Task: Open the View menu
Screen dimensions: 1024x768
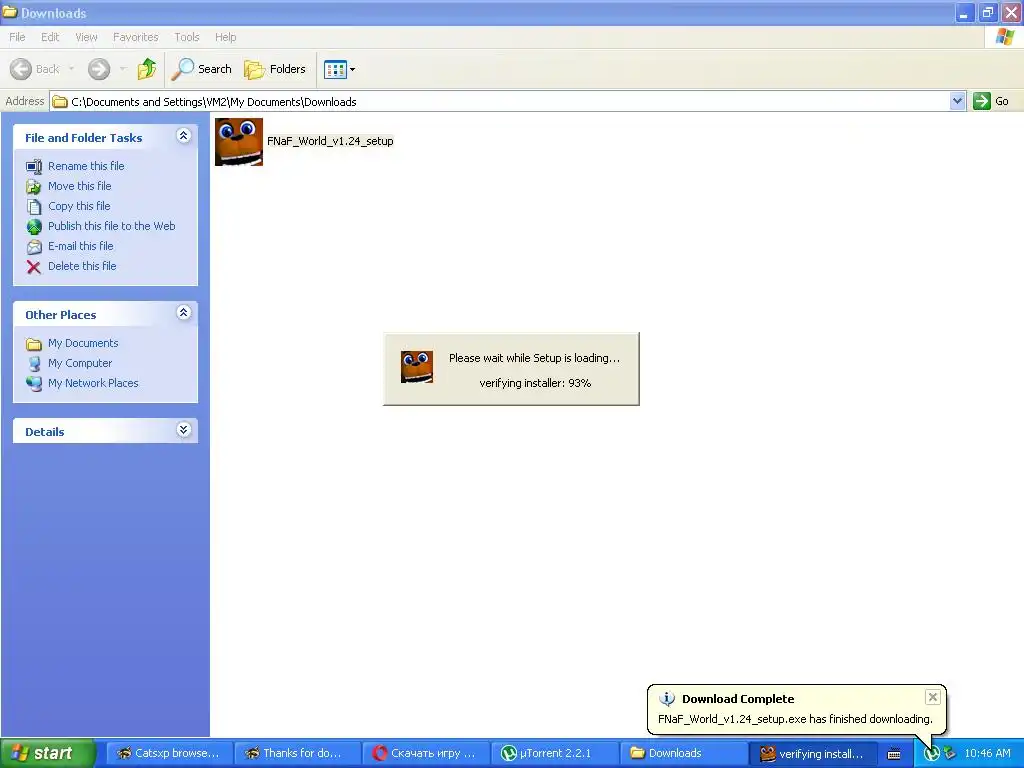Action: 86,37
